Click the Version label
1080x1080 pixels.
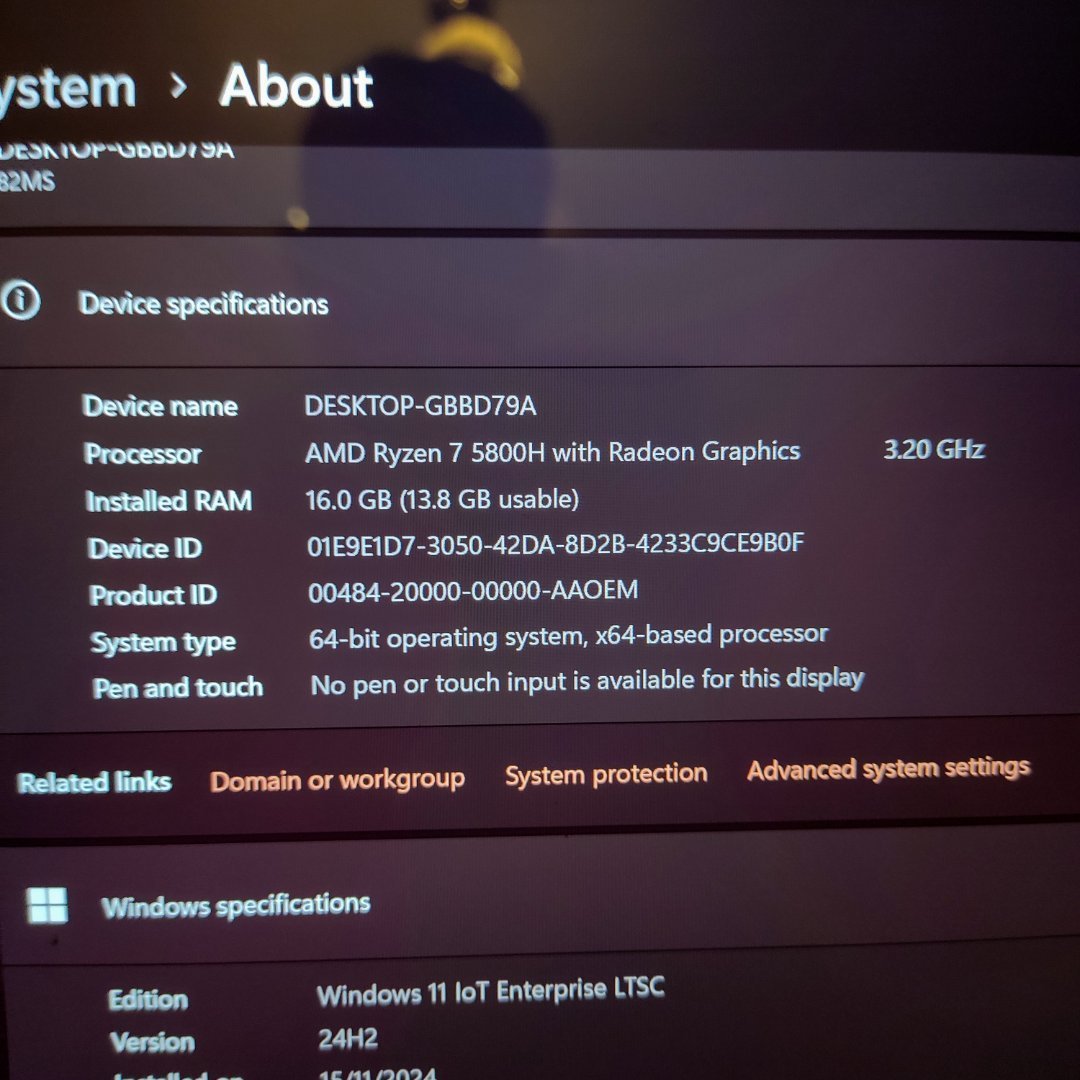point(152,1042)
